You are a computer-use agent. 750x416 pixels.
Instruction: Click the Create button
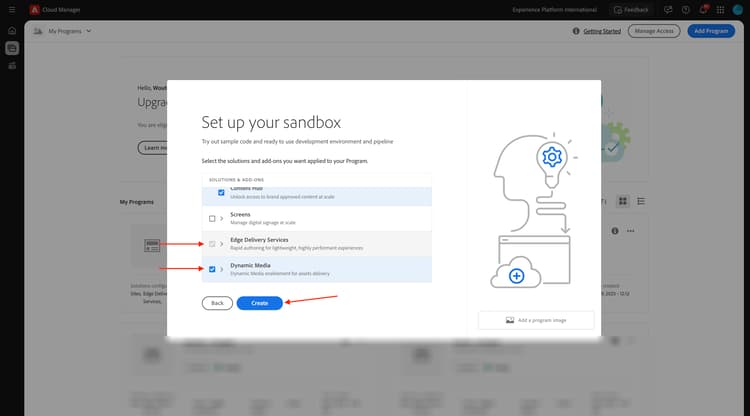pyautogui.click(x=260, y=303)
